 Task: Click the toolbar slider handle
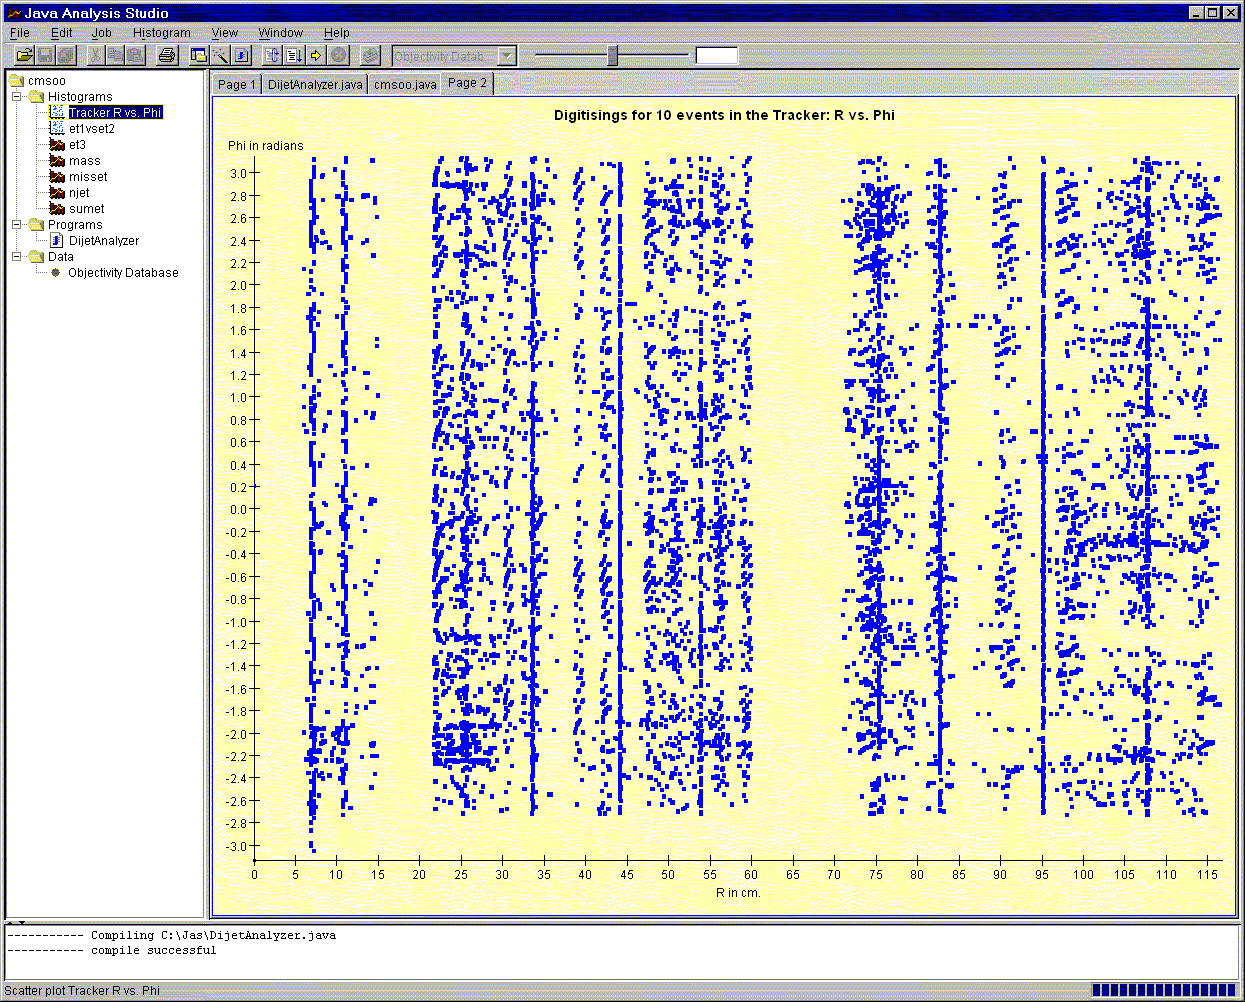point(612,56)
